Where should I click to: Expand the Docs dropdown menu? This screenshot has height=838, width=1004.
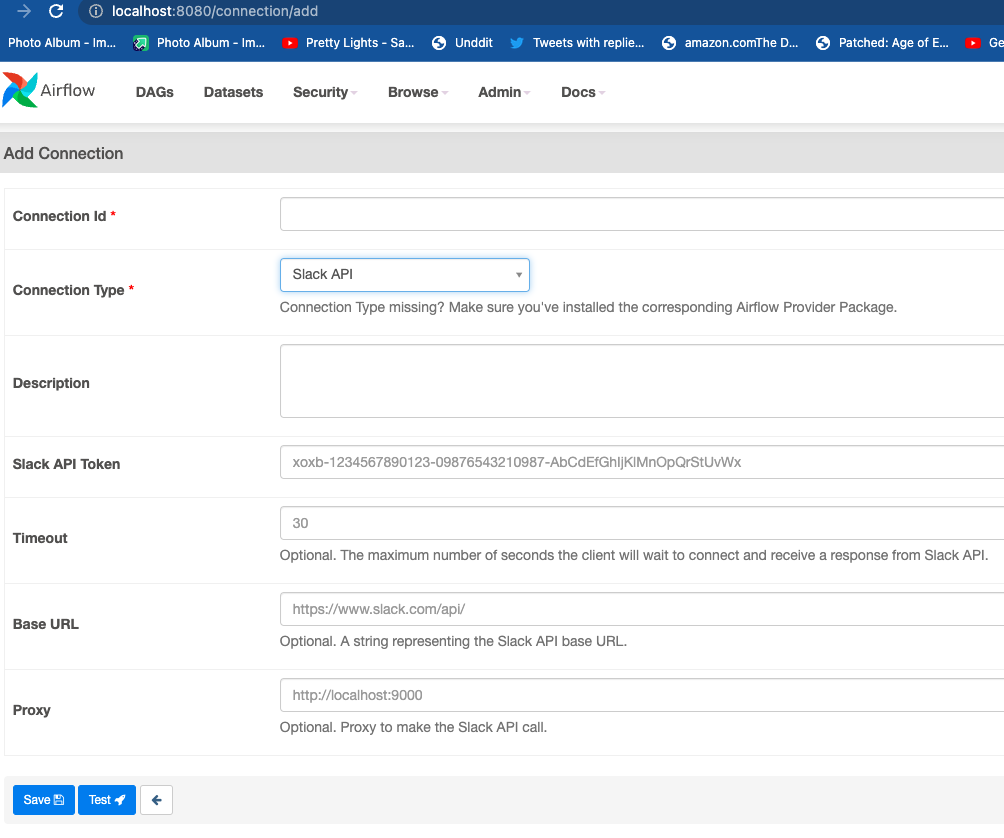(x=583, y=92)
